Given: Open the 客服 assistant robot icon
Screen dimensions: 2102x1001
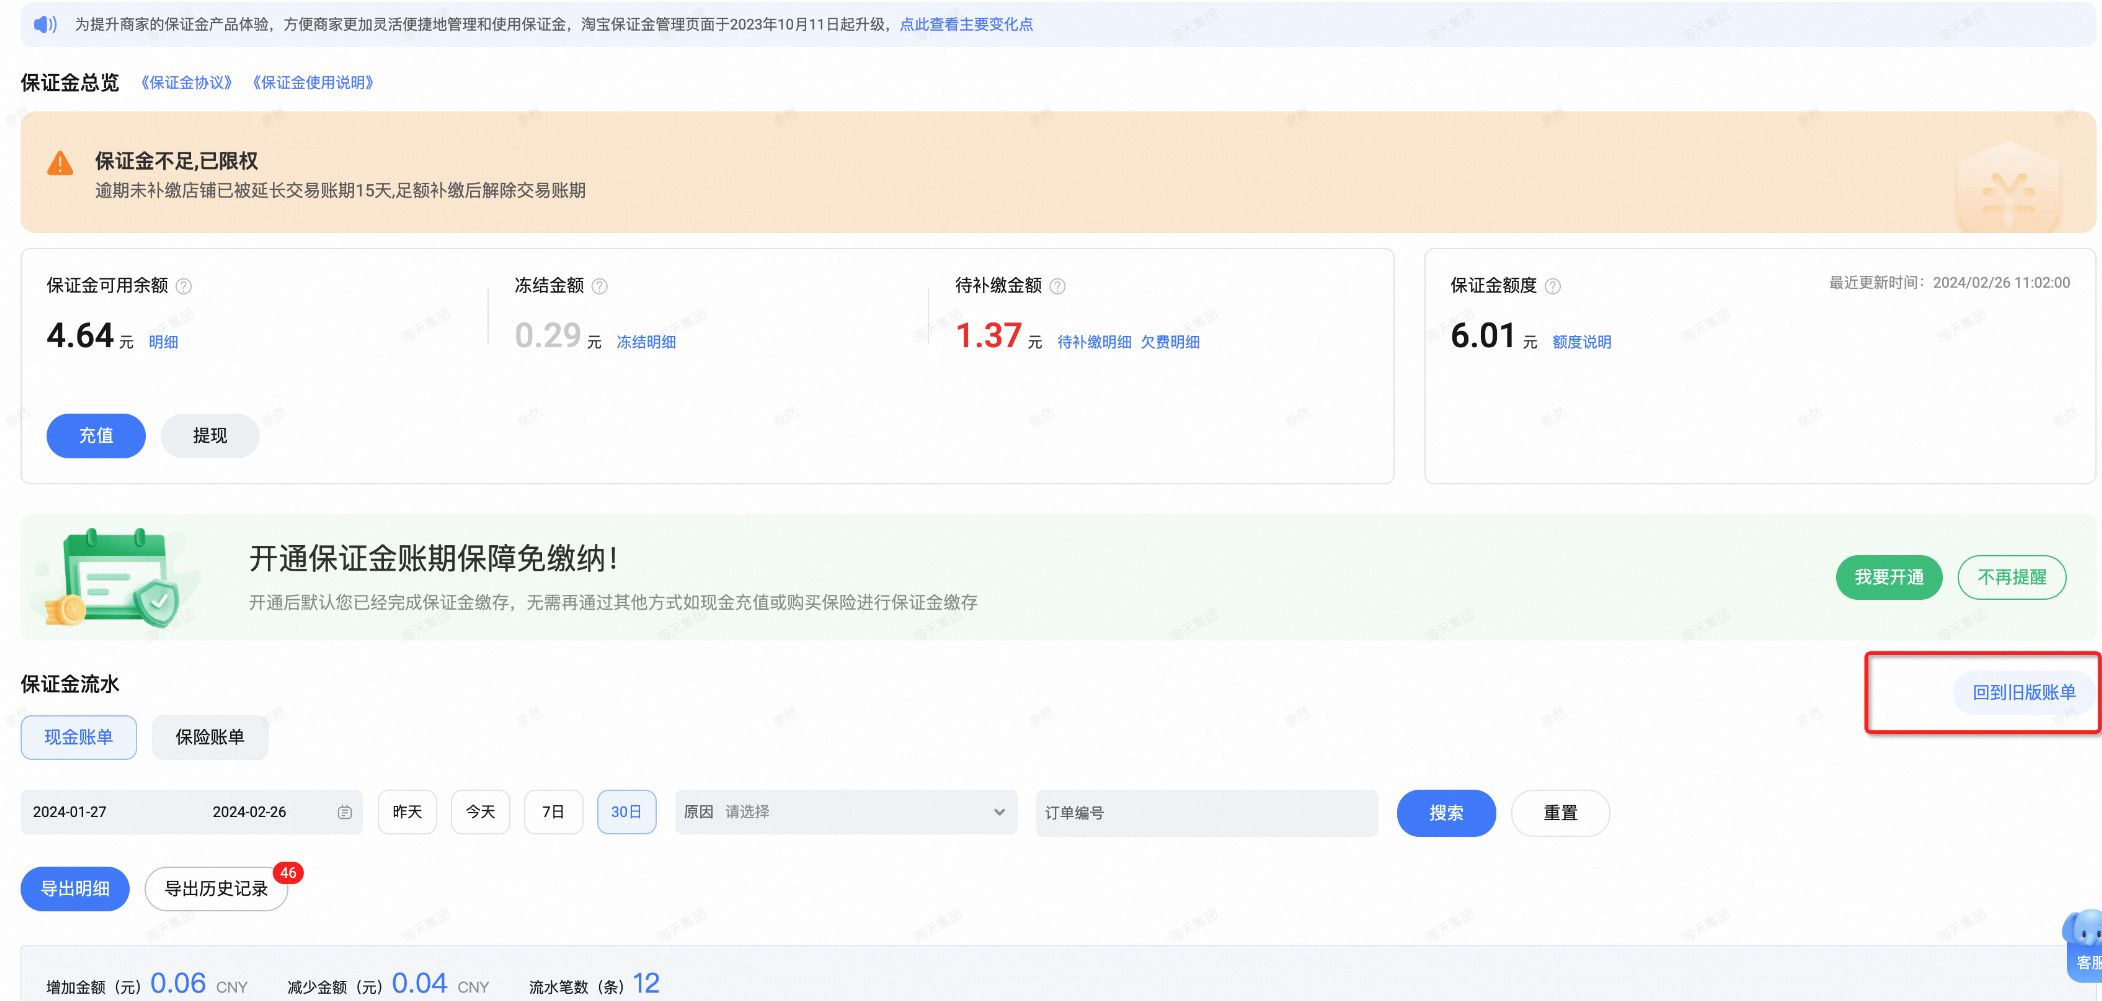Looking at the screenshot, I should pyautogui.click(x=2084, y=946).
